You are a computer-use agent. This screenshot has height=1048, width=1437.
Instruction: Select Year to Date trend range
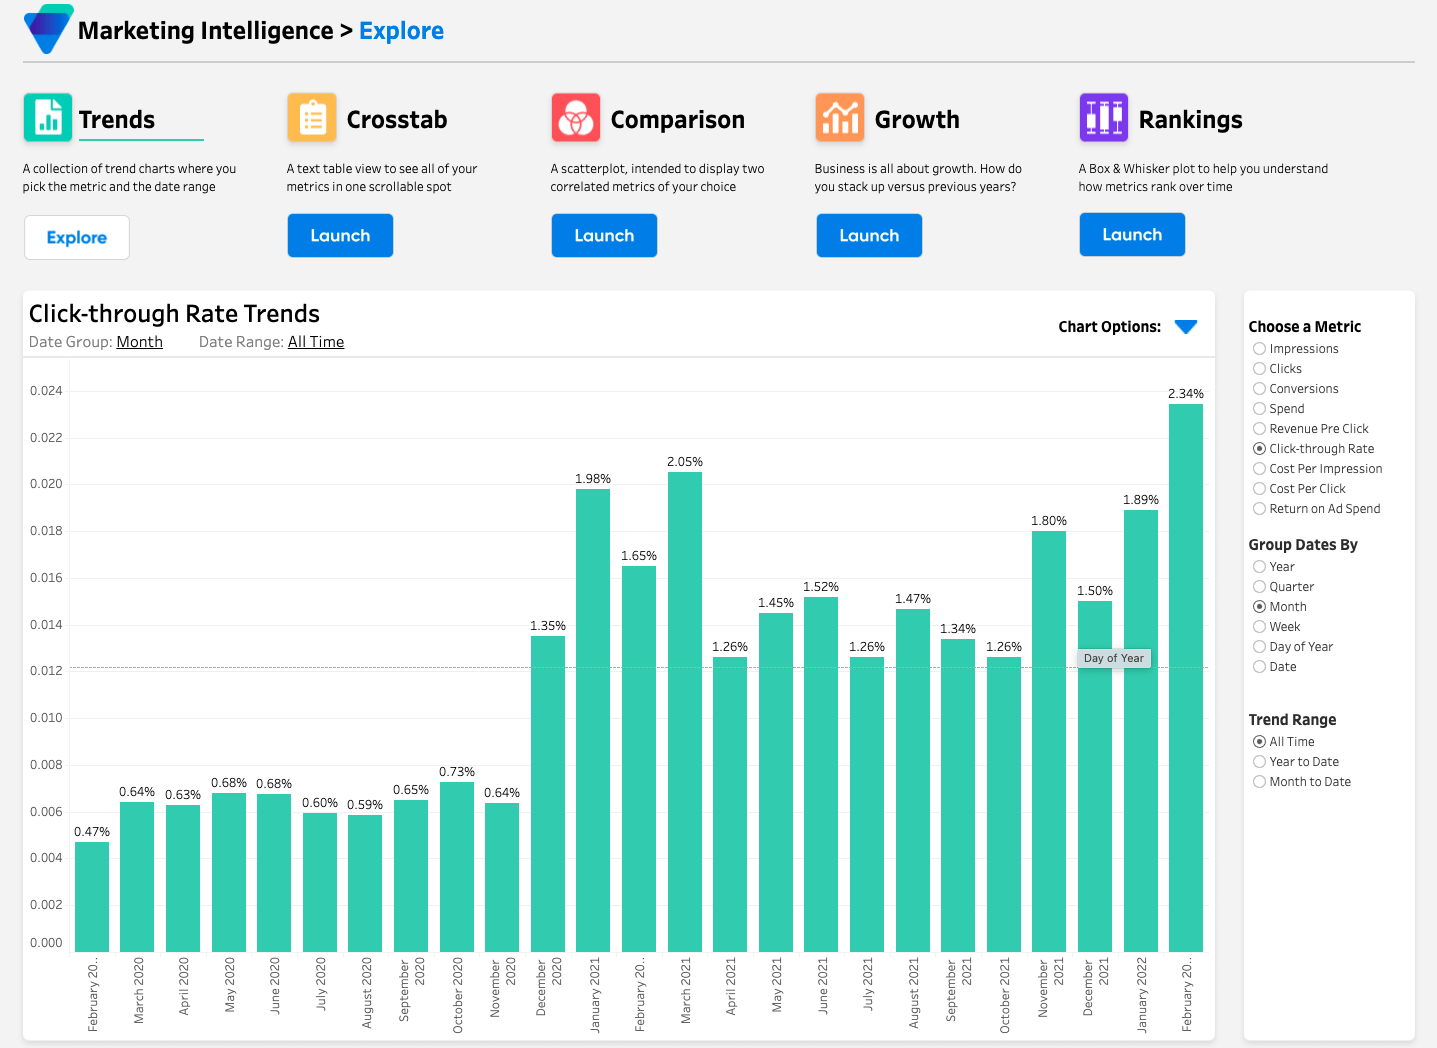tap(1259, 761)
